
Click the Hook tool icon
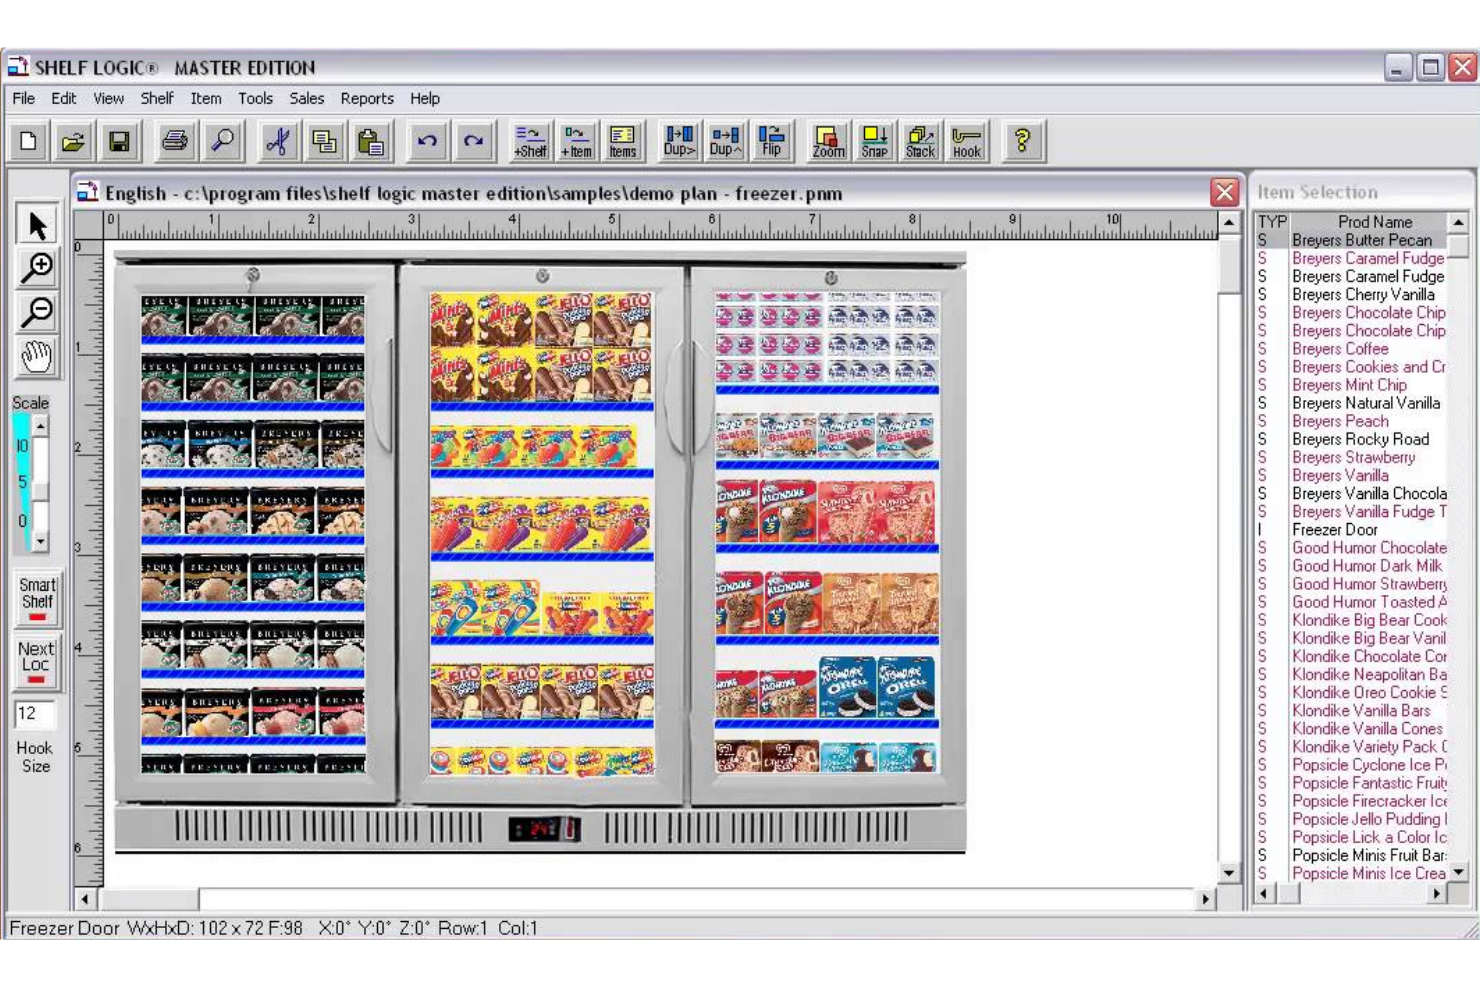(966, 141)
